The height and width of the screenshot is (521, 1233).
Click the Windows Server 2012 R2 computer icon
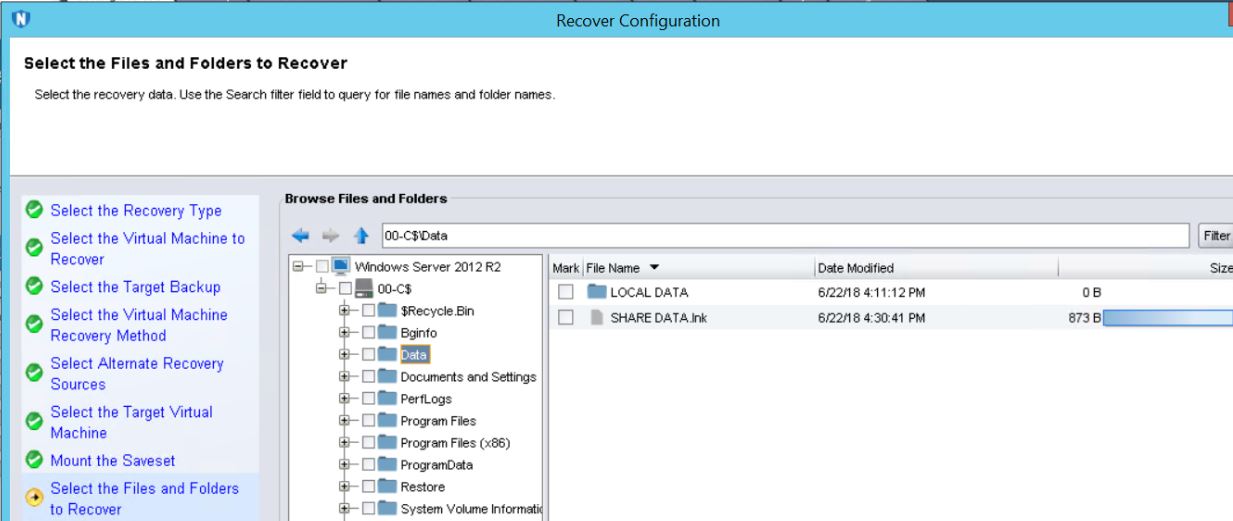click(x=341, y=266)
